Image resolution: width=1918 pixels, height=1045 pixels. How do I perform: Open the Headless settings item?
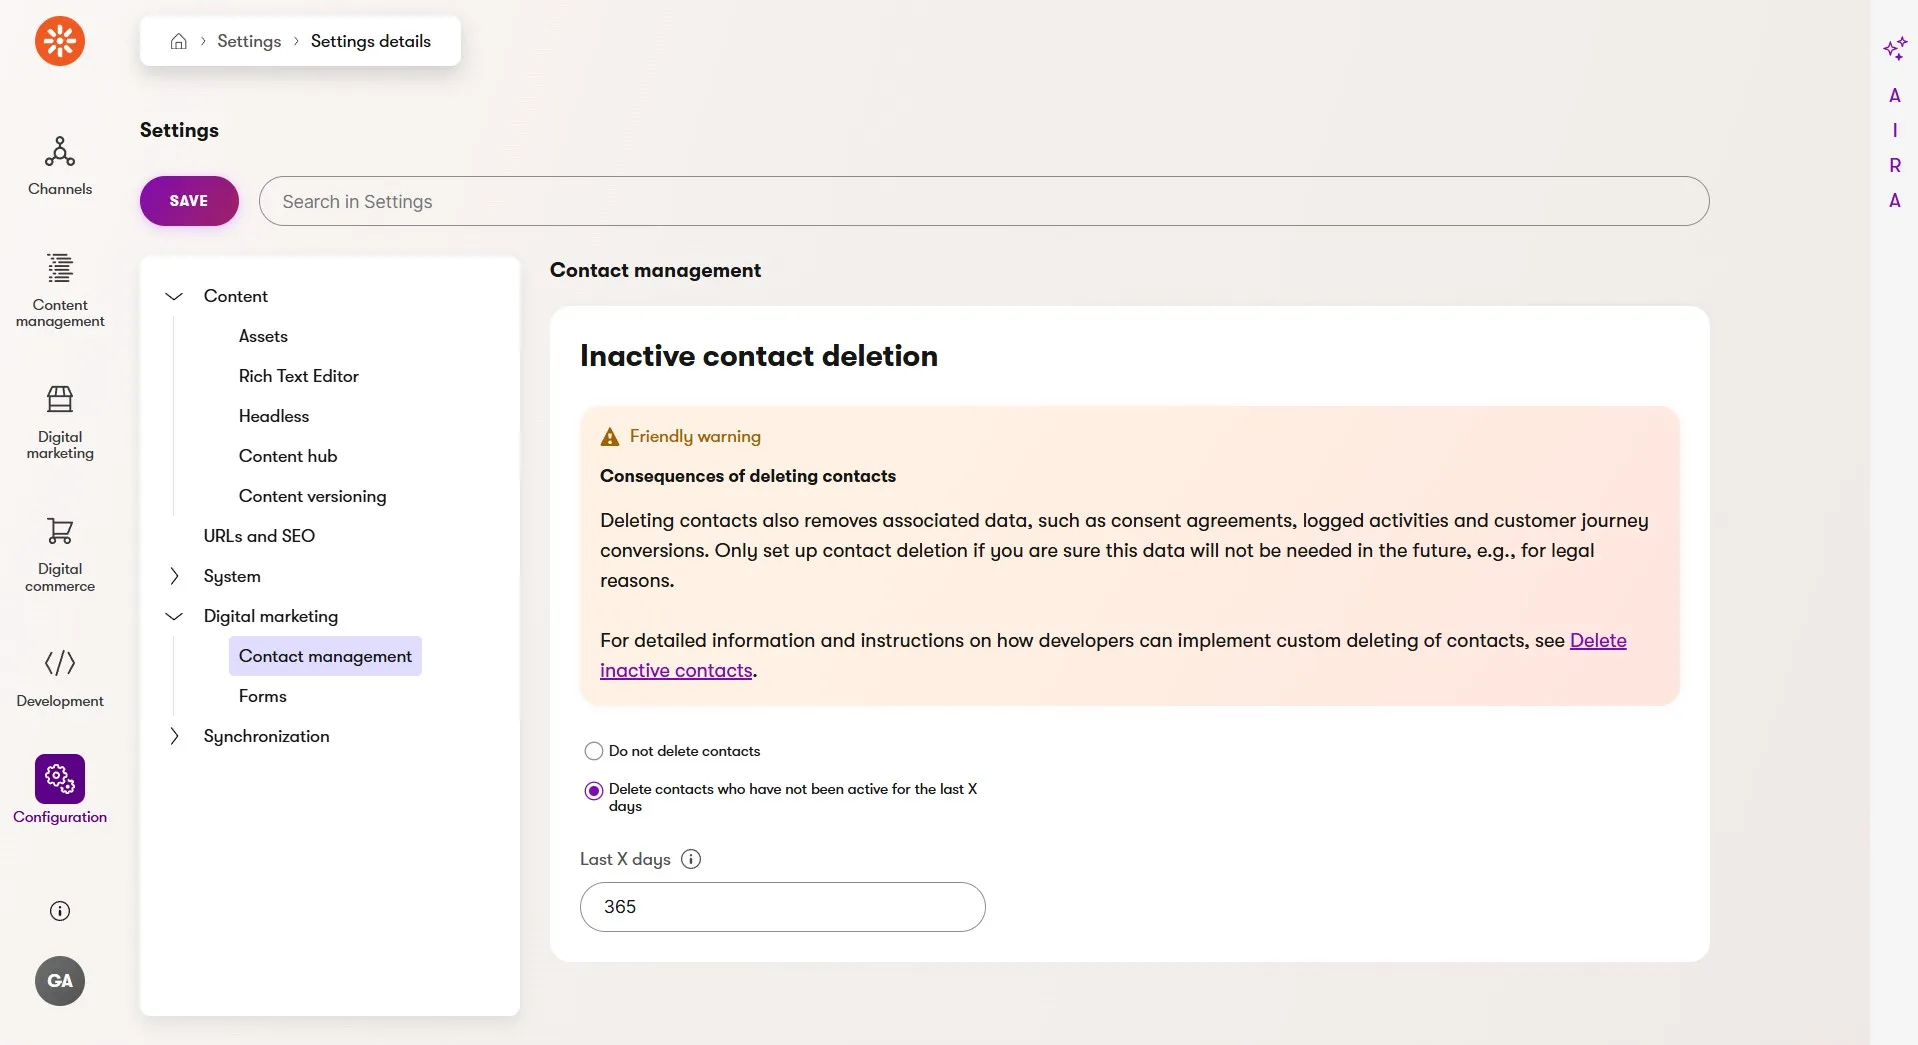274,416
